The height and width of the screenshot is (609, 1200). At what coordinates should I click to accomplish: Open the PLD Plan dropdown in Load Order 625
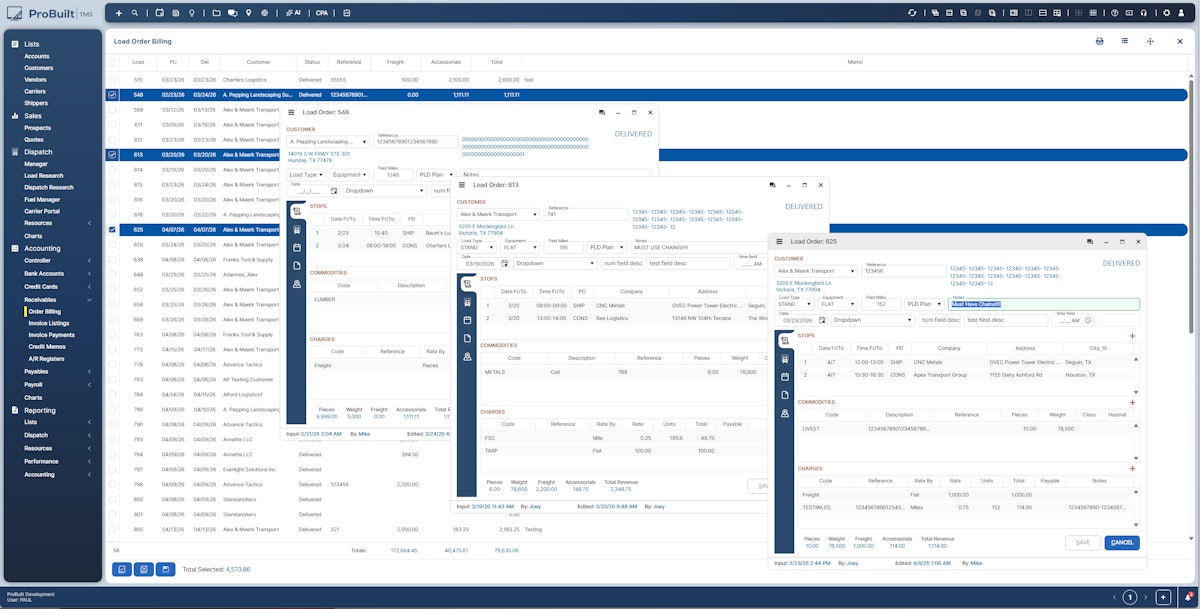[x=924, y=304]
